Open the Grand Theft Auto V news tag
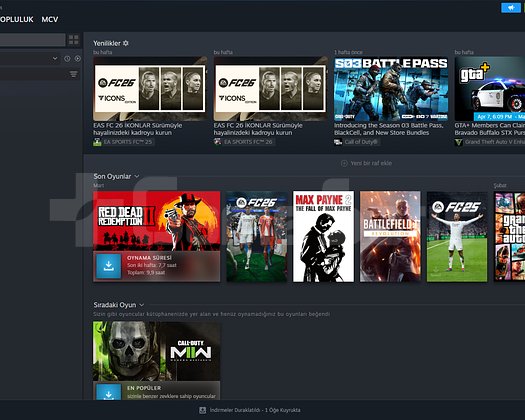525x420 pixels. (x=490, y=142)
